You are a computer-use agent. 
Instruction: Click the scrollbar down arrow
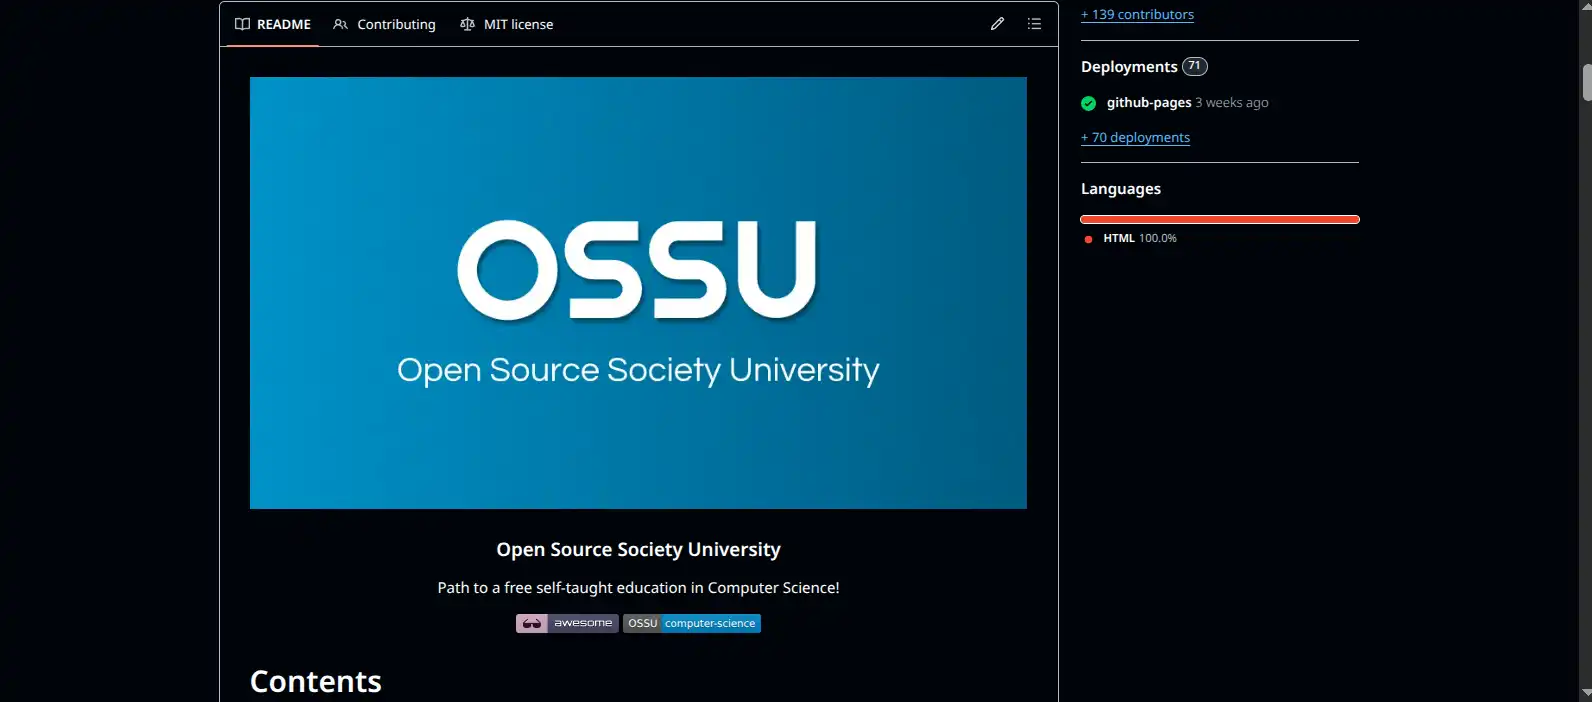coord(1586,693)
